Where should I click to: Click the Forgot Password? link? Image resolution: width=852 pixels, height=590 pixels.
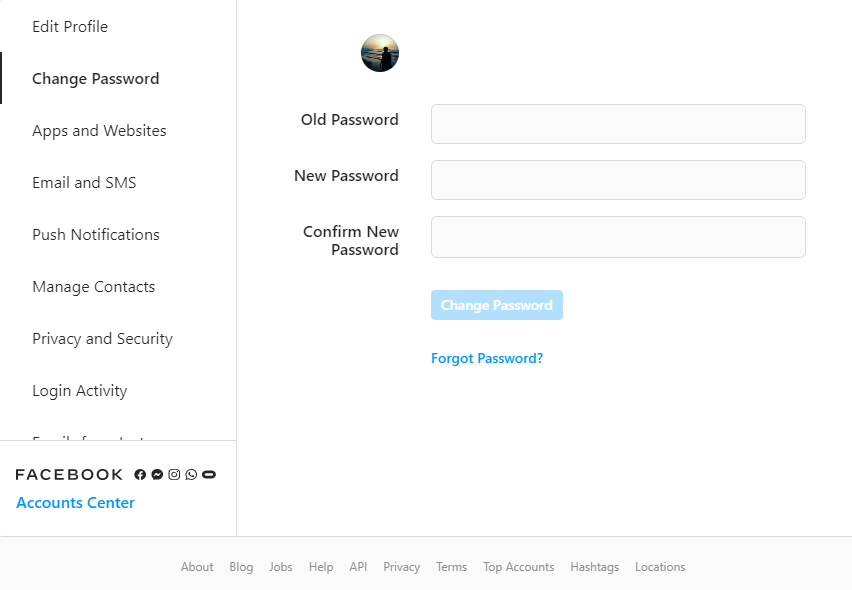487,358
